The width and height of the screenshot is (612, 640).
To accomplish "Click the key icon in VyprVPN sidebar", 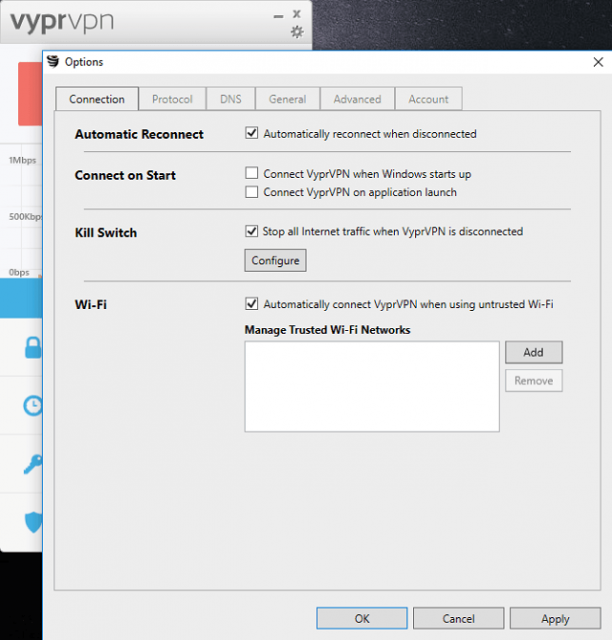I will tap(33, 463).
